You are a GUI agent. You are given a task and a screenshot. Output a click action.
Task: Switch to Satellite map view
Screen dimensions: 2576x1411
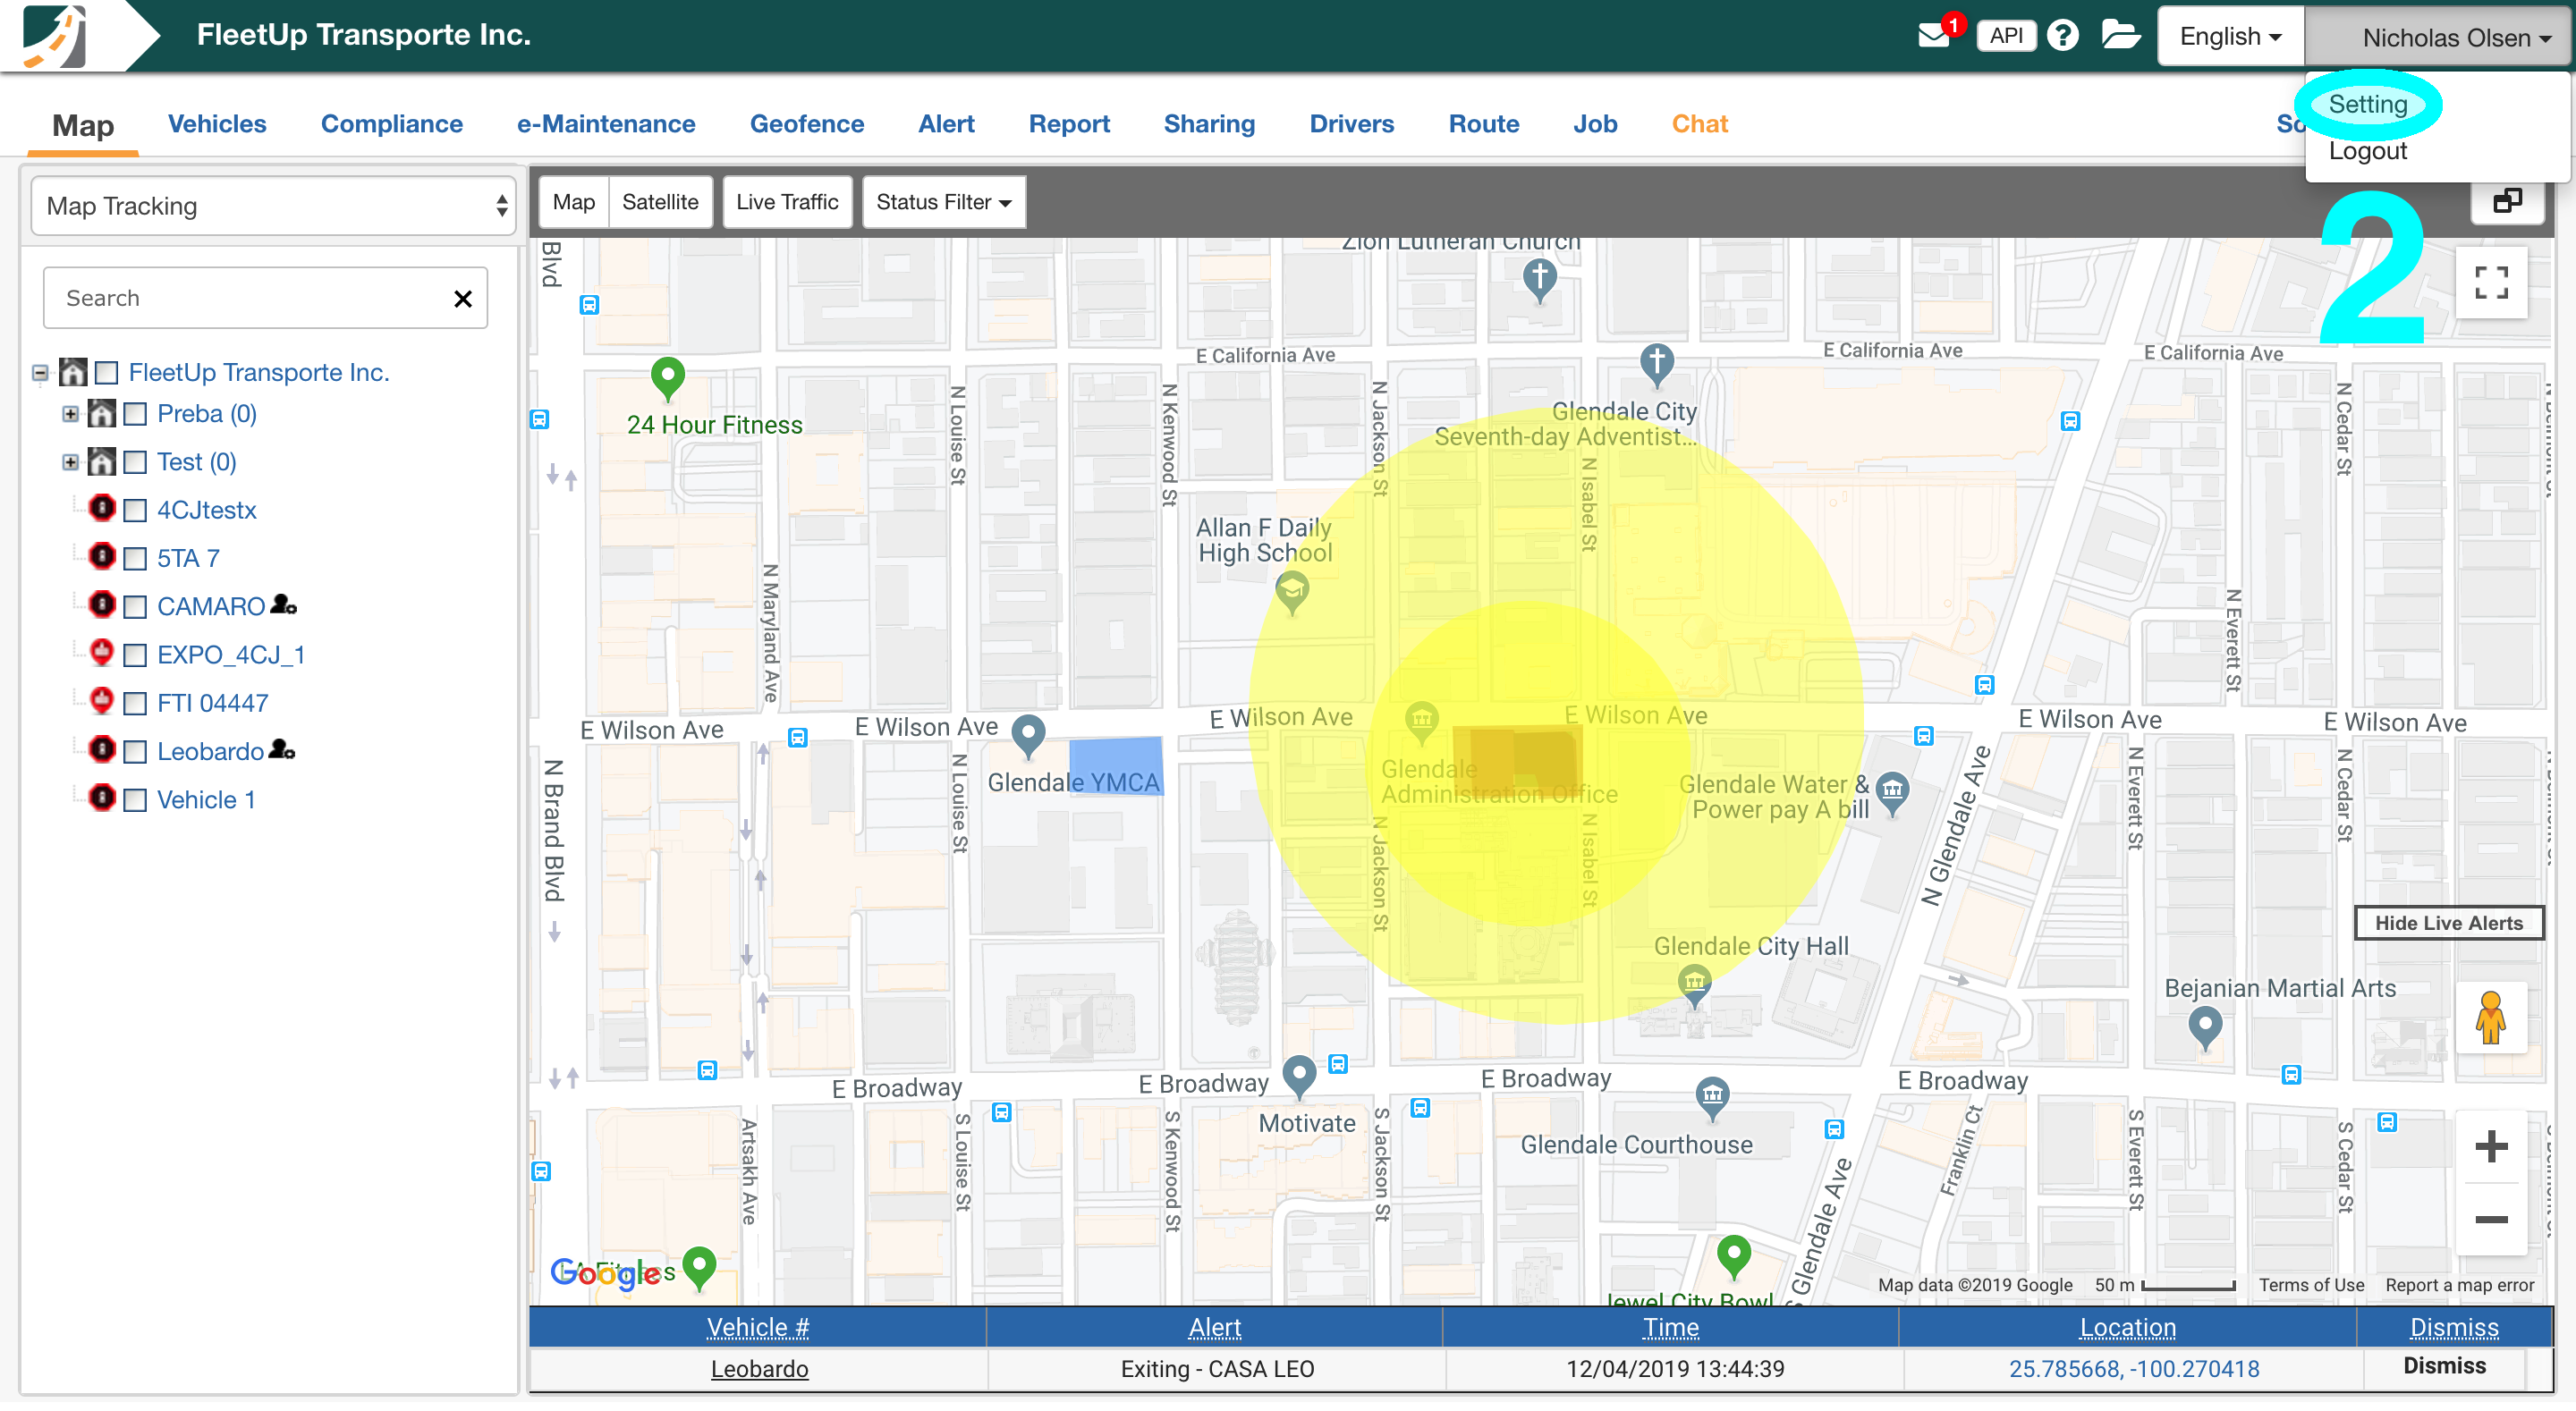pyautogui.click(x=660, y=202)
